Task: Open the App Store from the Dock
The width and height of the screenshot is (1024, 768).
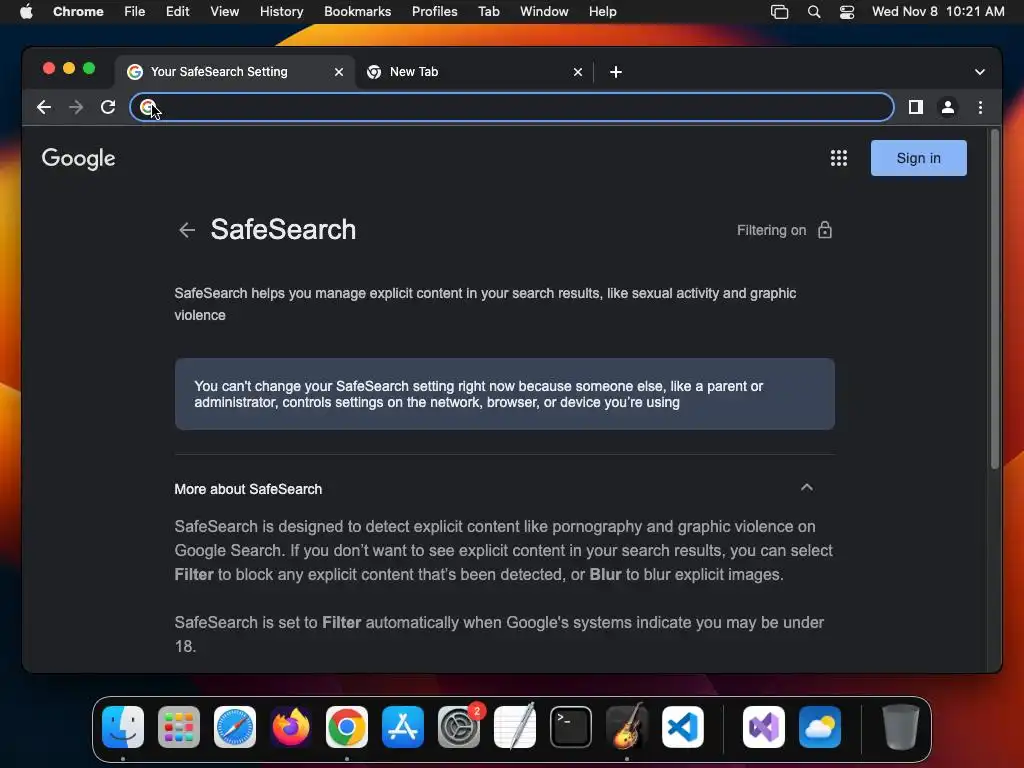Action: [403, 727]
